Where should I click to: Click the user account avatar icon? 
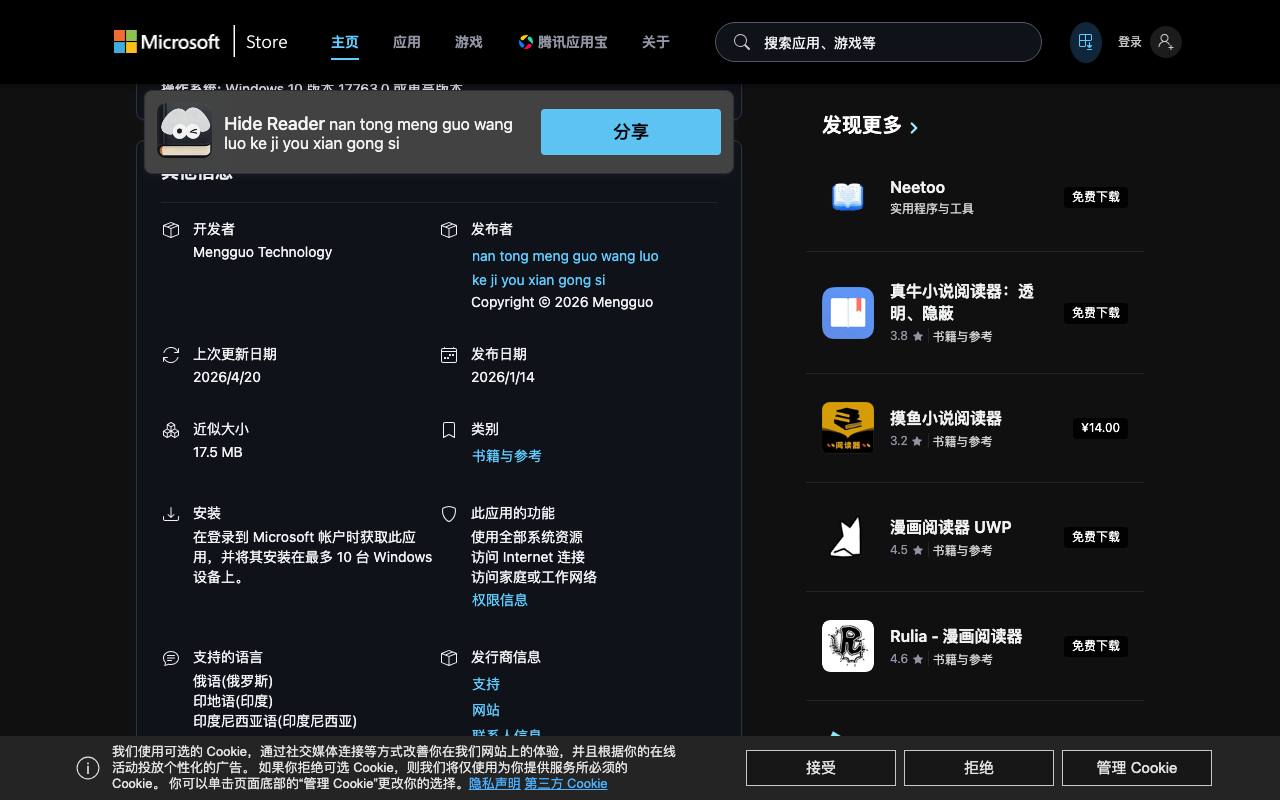1165,42
